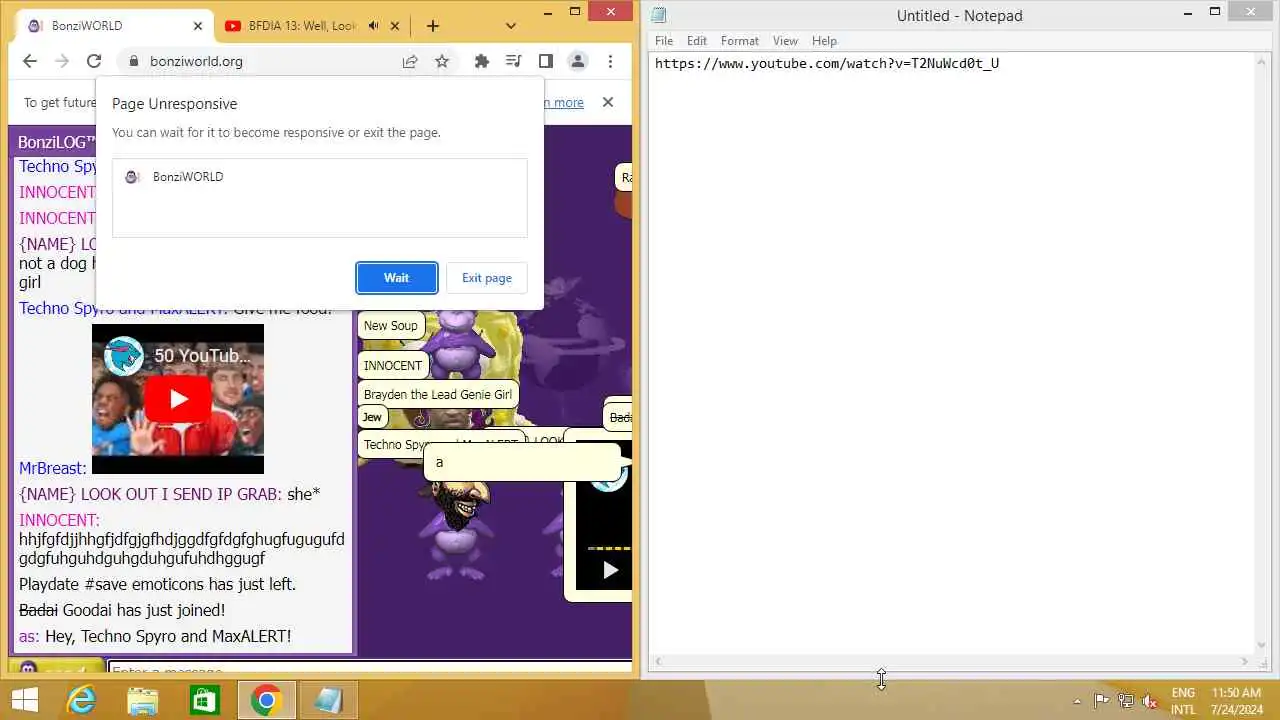Open a new Chrome tab
Viewport: 1280px width, 720px height.
pos(433,26)
